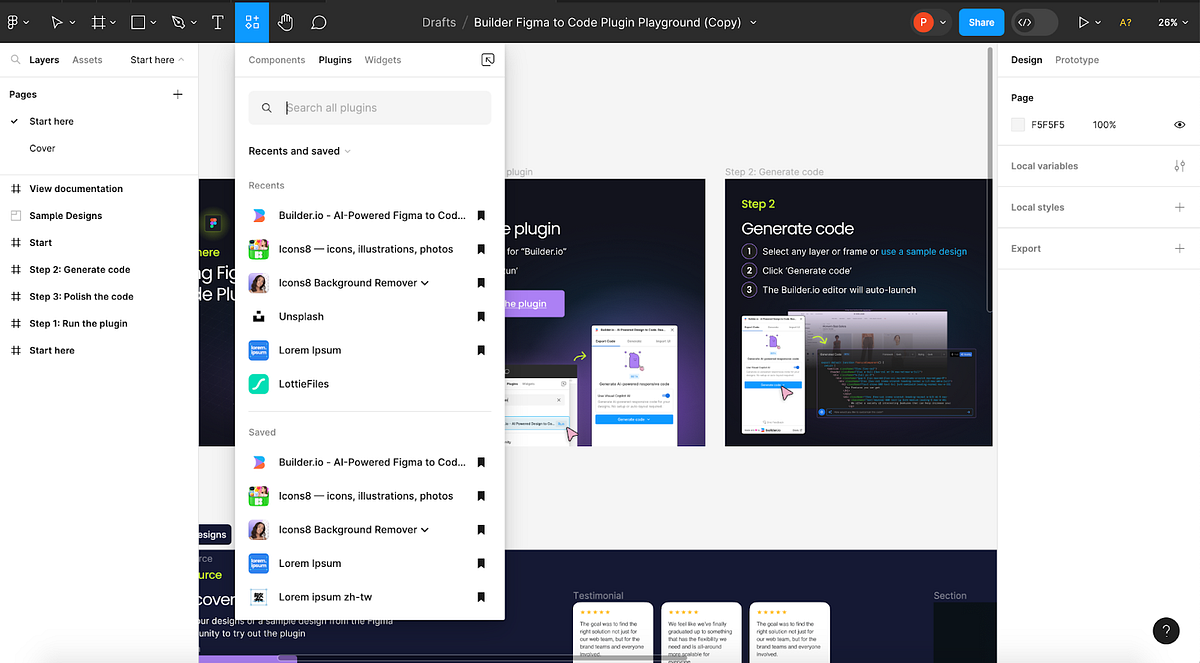1200x663 pixels.
Task: Click the Share button
Action: coord(981,22)
